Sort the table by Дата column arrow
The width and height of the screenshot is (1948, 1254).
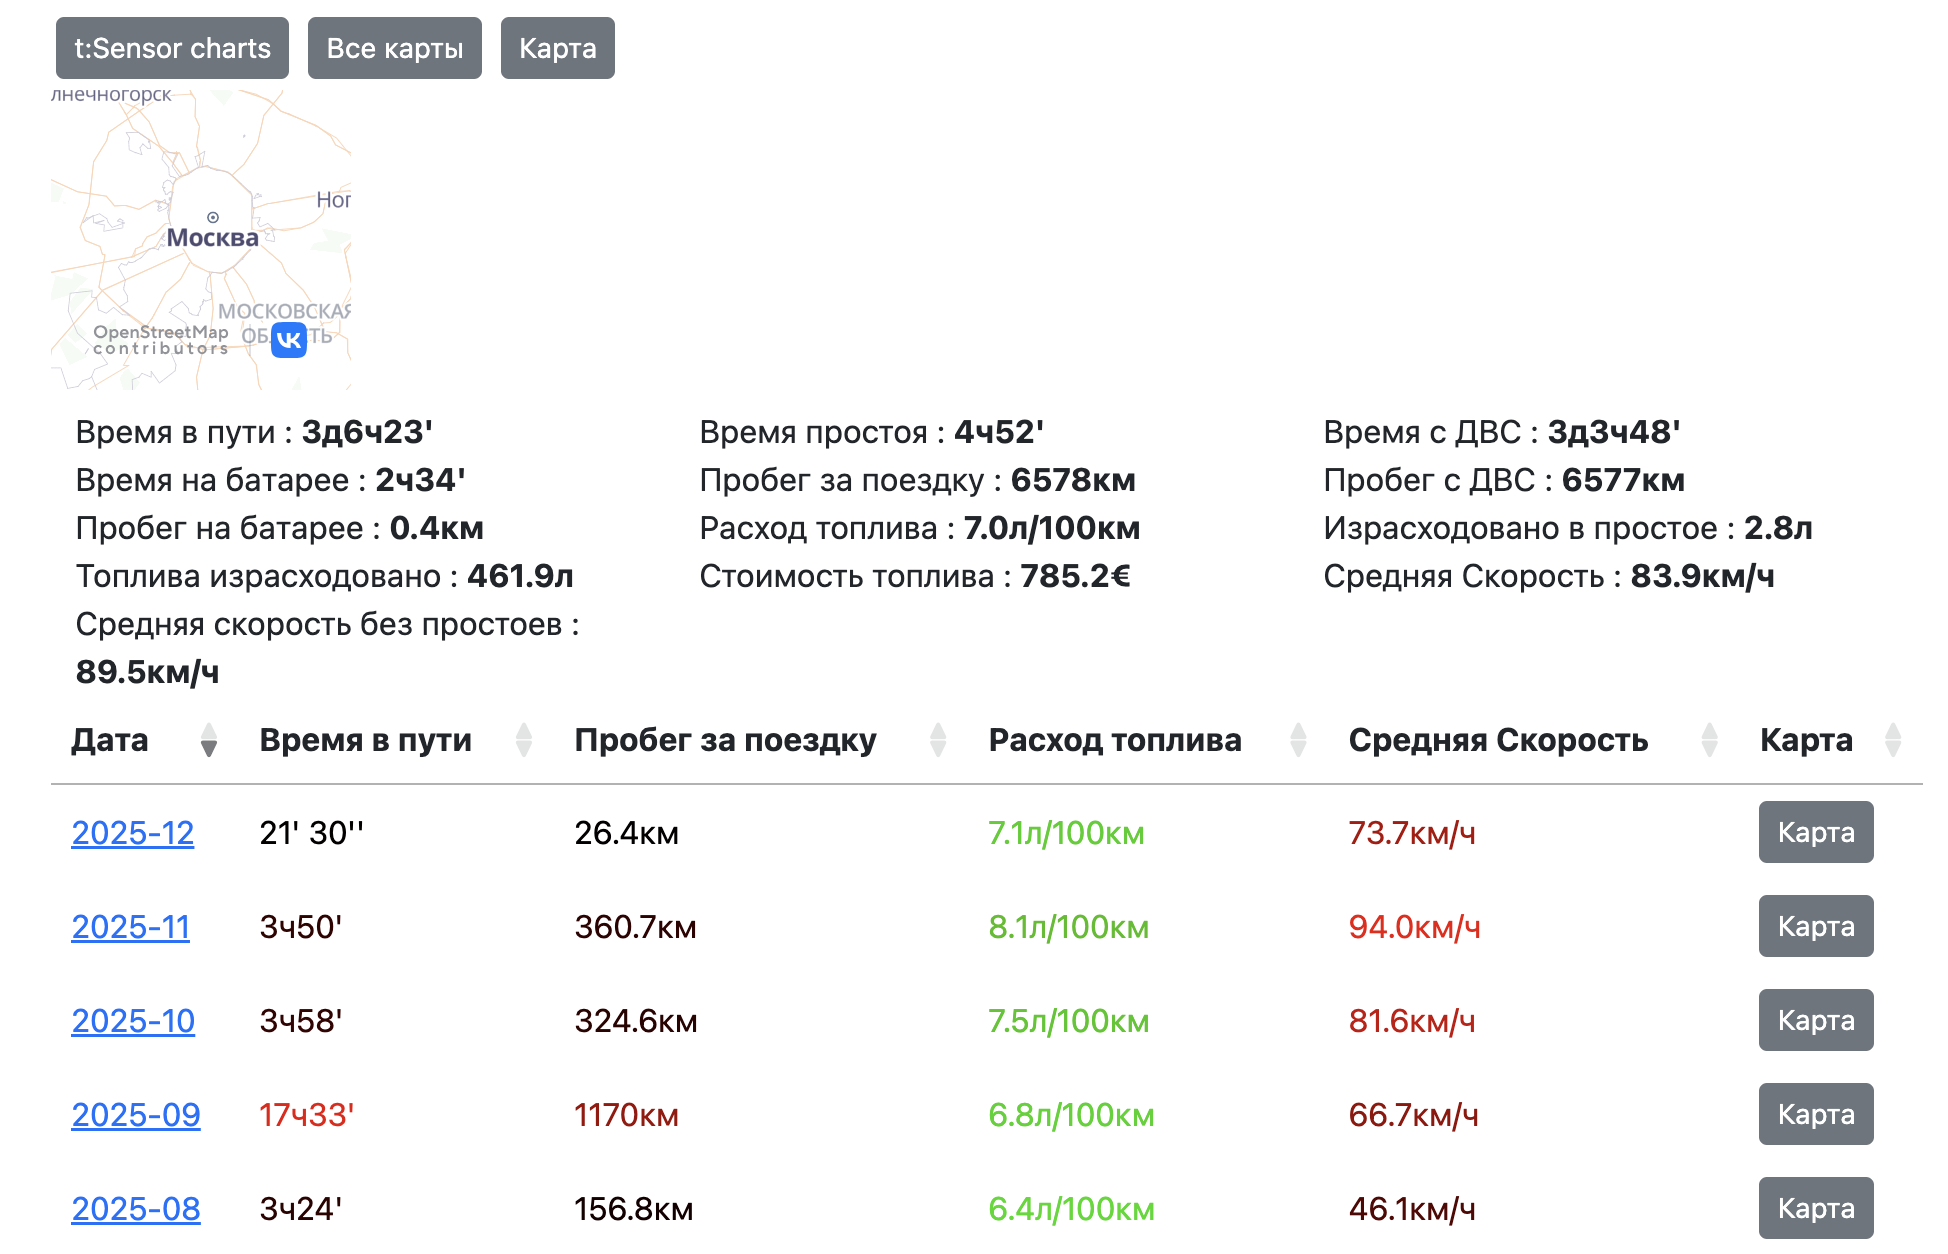click(208, 740)
